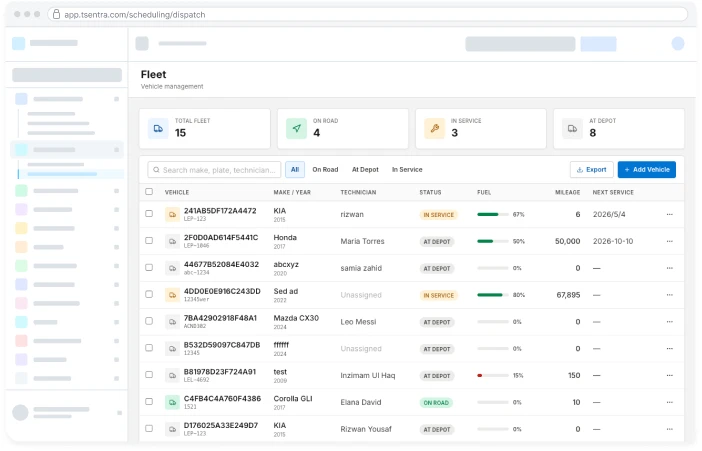This screenshot has height=451, width=702.
Task: Click vehicle icon for B532D59097C847DB
Action: pyautogui.click(x=172, y=349)
